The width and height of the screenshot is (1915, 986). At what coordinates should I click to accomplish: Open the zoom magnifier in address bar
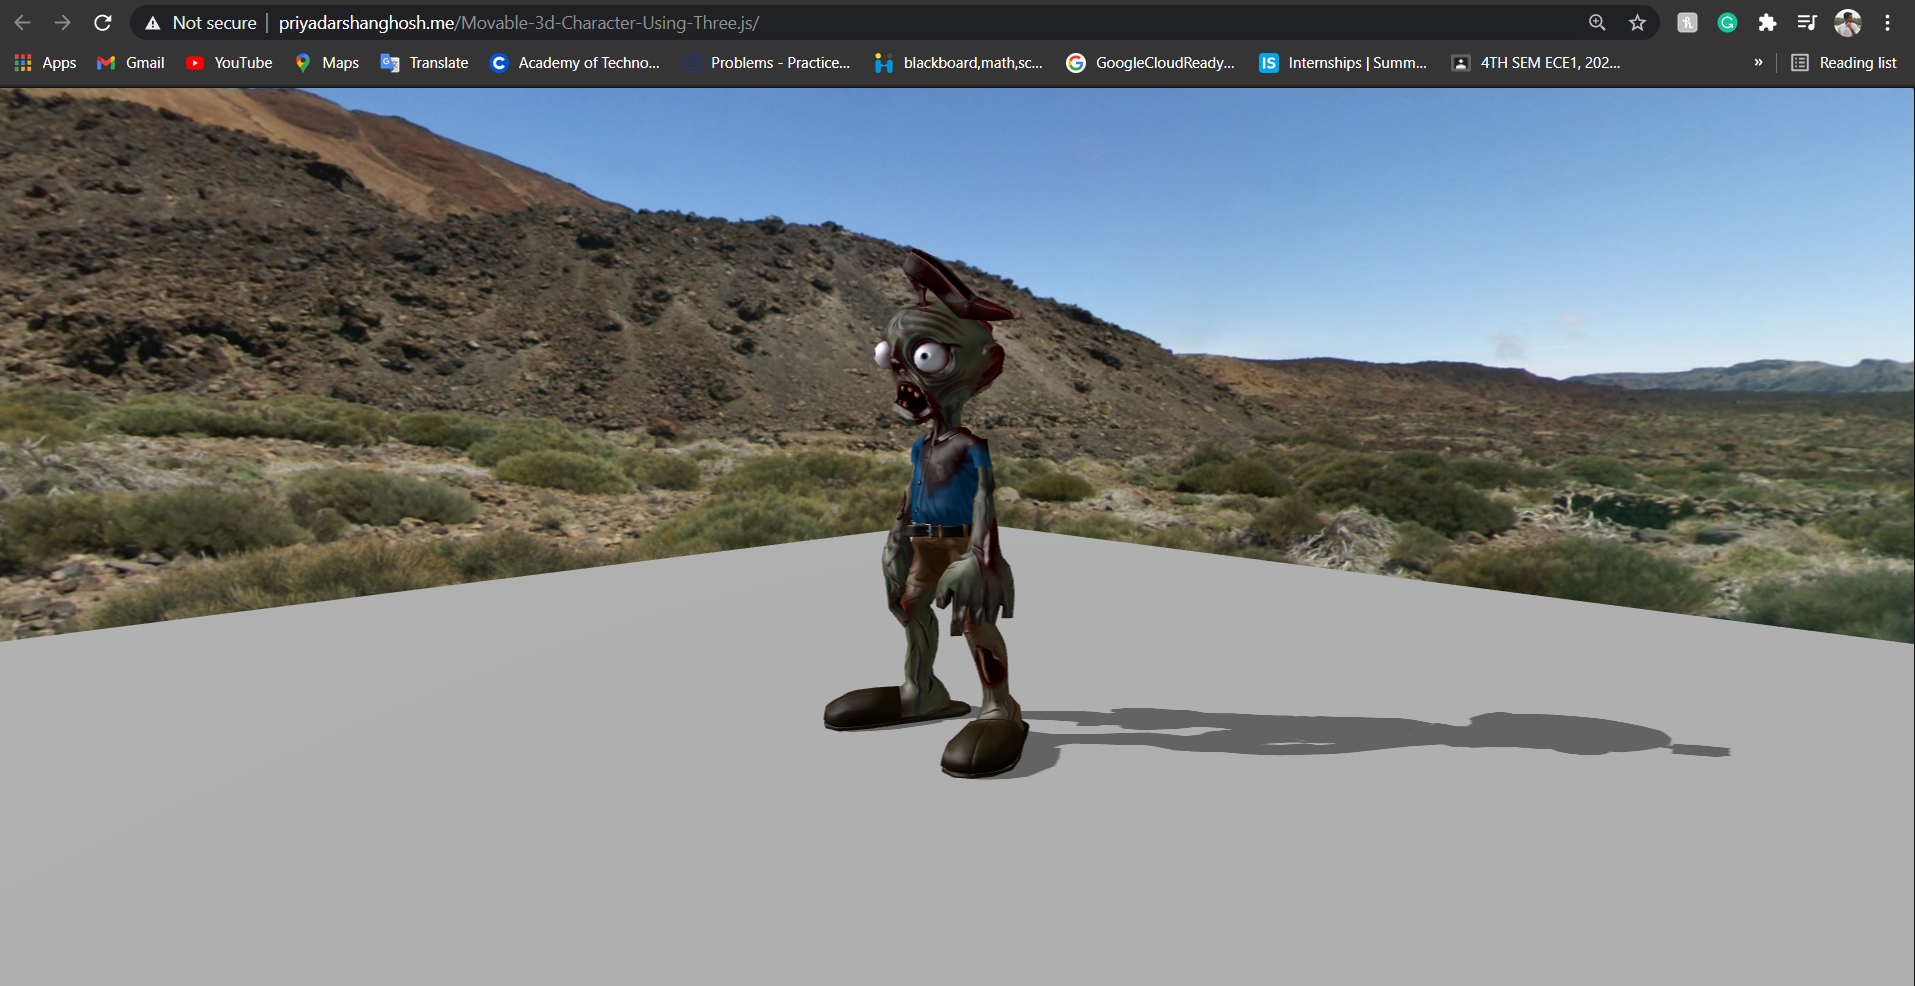click(1597, 22)
